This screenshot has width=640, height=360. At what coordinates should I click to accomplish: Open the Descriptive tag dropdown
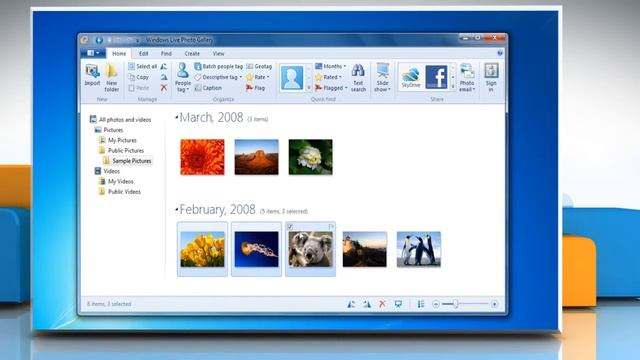click(x=240, y=77)
